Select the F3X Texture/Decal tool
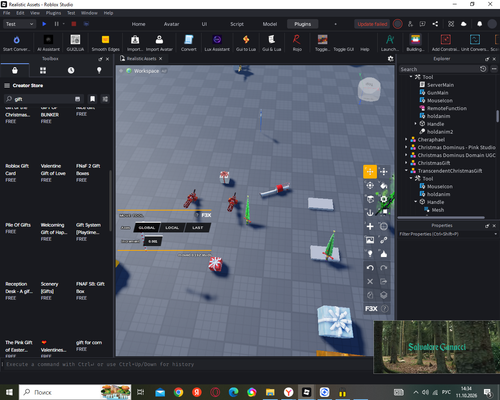 pyautogui.click(x=370, y=240)
